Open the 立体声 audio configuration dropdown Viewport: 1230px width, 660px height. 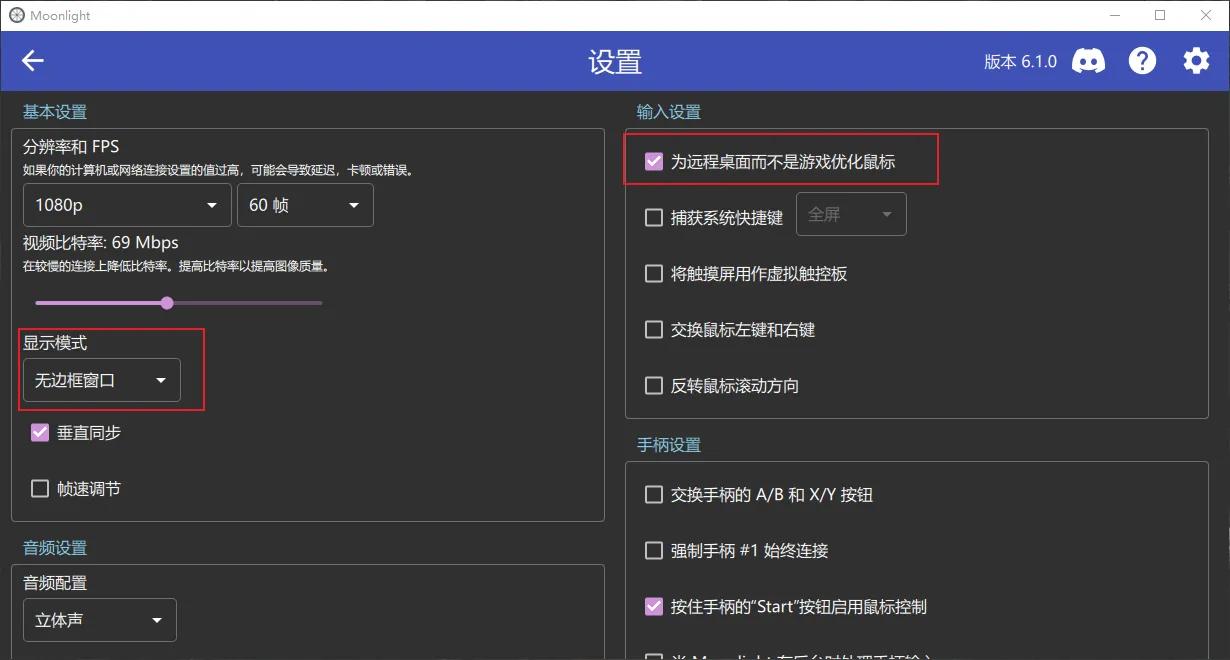99,620
